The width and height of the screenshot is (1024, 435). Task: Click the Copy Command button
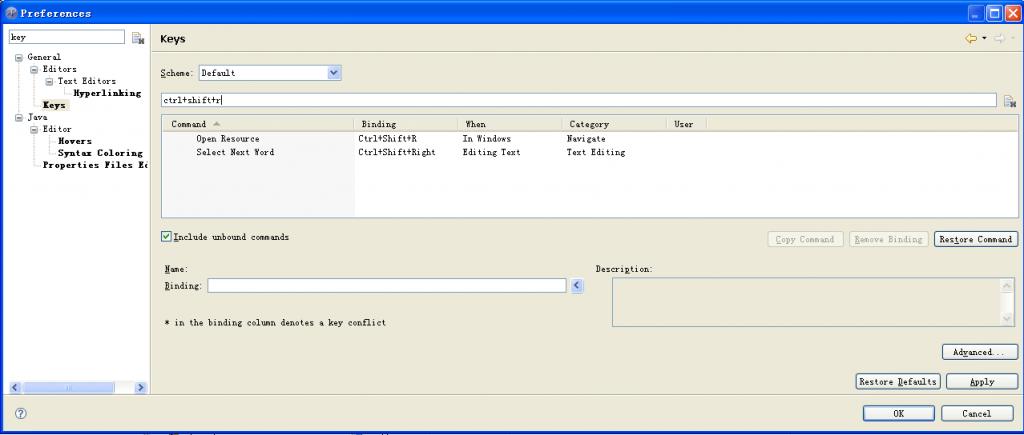point(805,240)
